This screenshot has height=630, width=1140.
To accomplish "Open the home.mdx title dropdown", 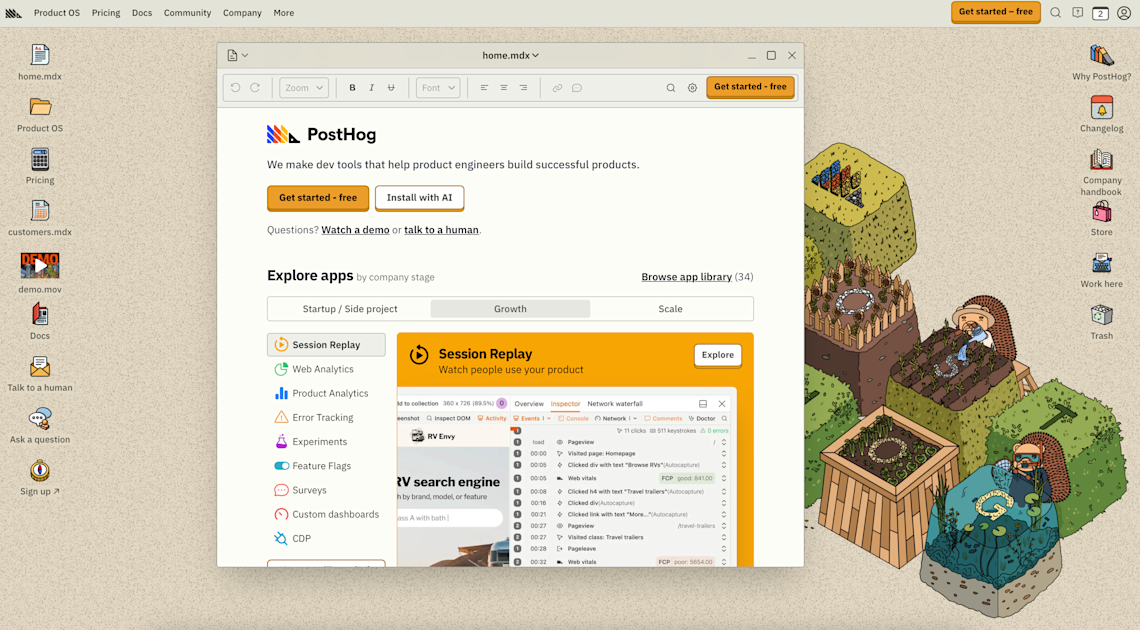I will [512, 55].
